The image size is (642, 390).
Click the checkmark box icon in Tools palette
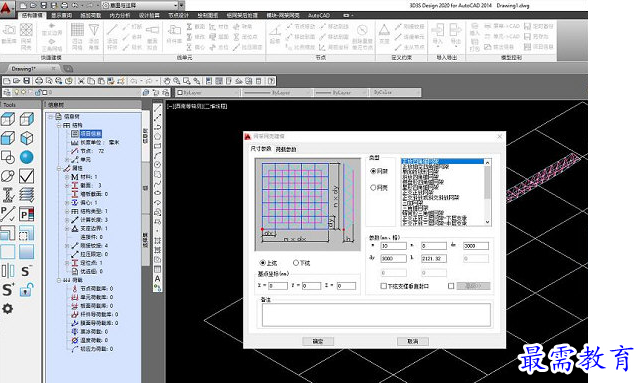point(27,176)
